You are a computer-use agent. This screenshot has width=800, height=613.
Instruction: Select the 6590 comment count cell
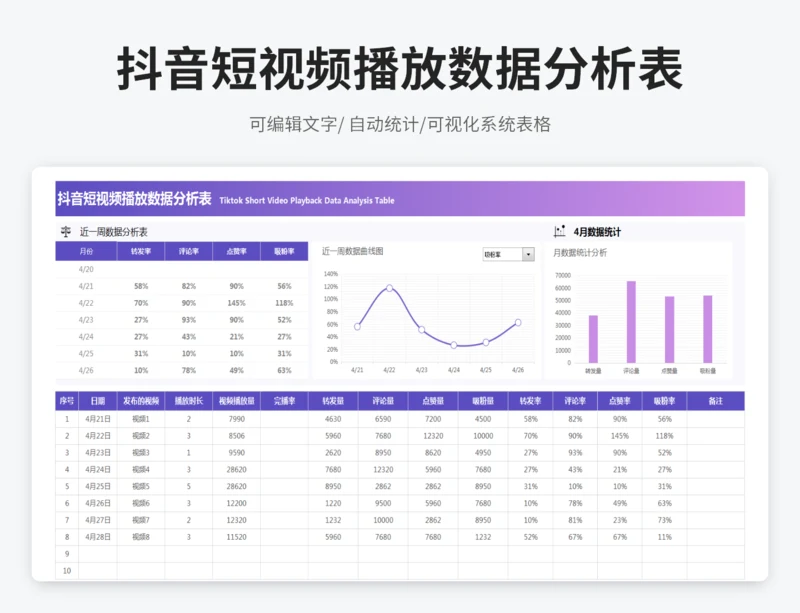tap(383, 419)
